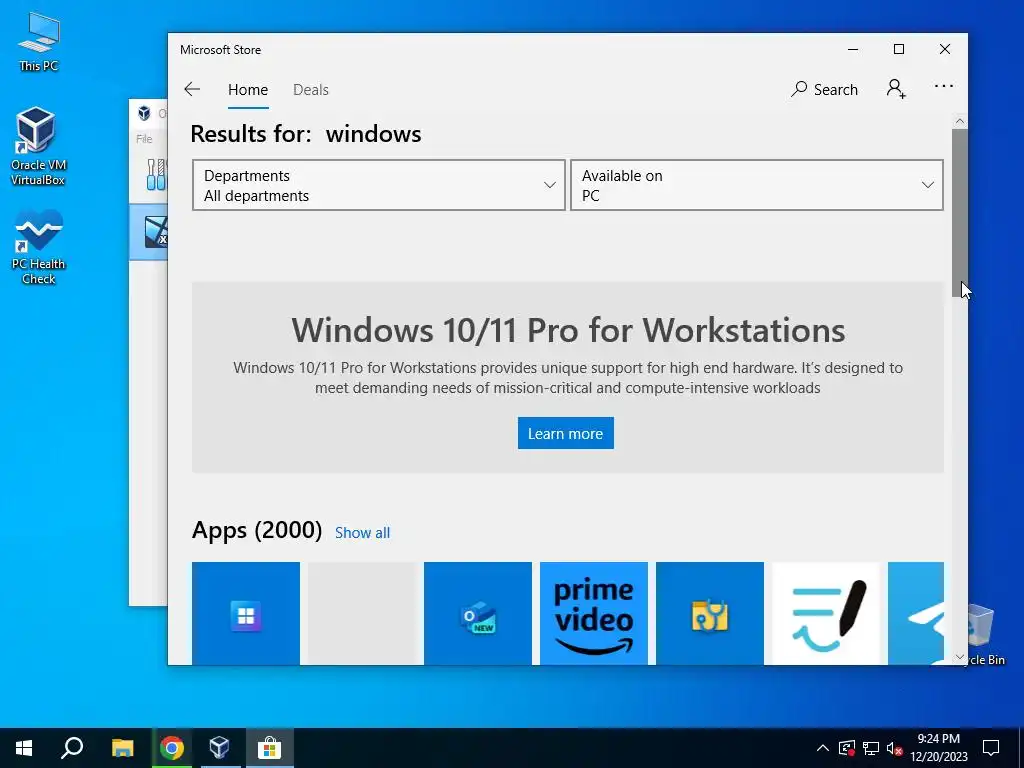Click the scrollbar down arrow
This screenshot has width=1024, height=768.
959,657
